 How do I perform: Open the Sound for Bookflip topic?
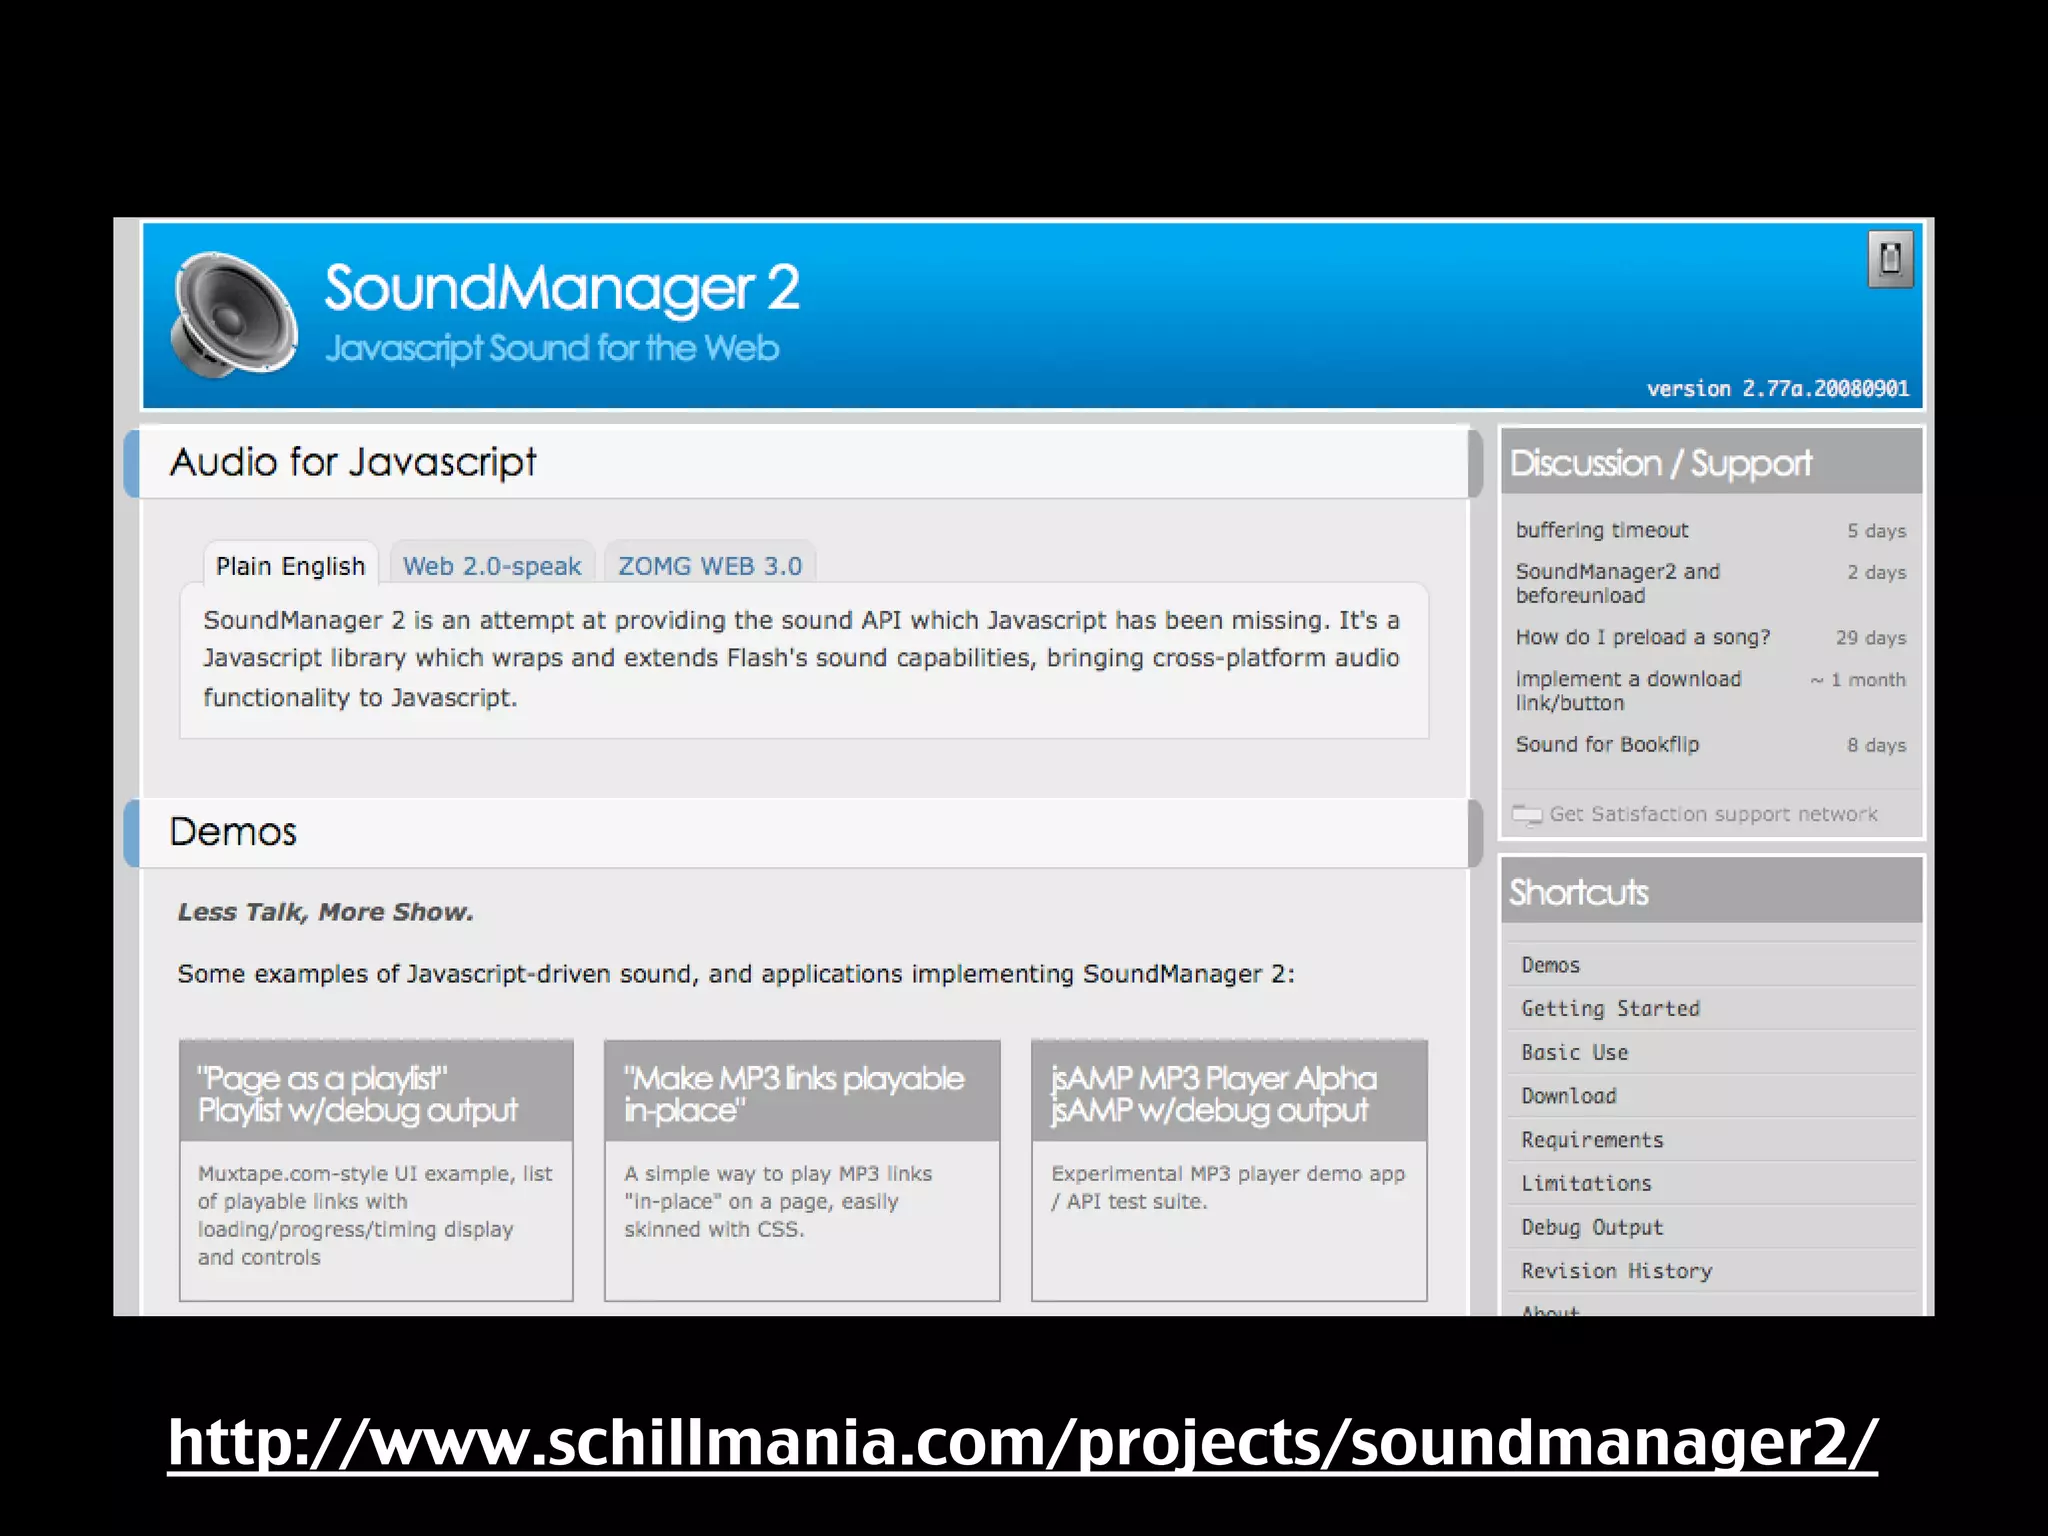coord(1607,744)
